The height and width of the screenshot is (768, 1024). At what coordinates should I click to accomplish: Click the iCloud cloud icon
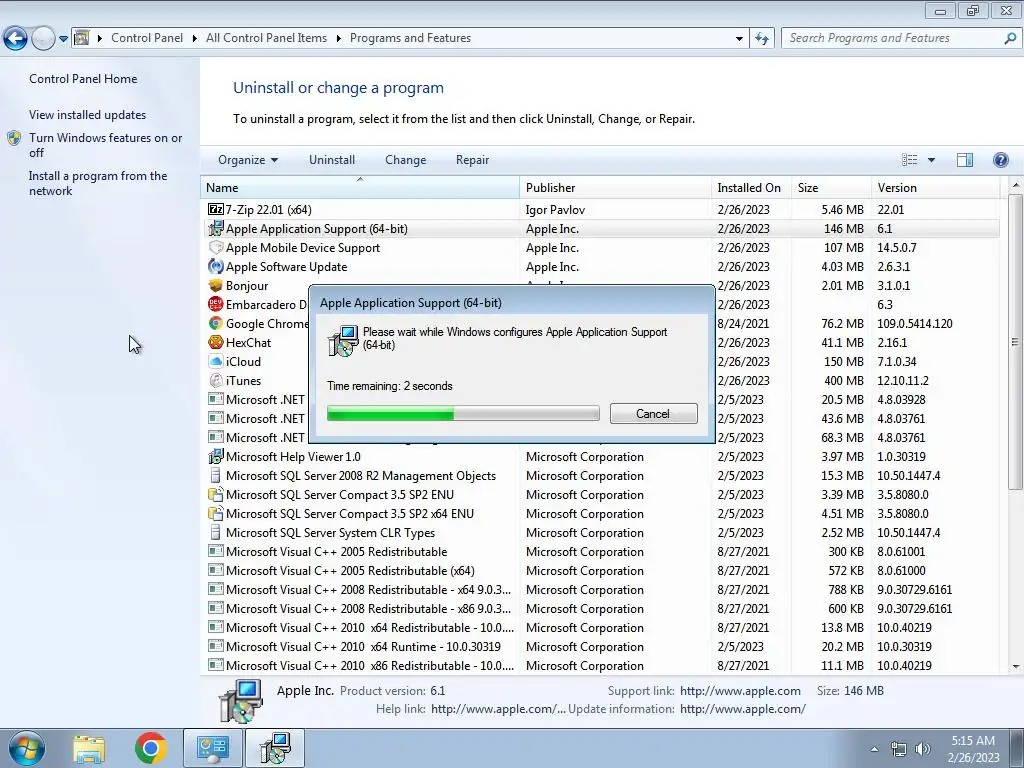pos(215,361)
